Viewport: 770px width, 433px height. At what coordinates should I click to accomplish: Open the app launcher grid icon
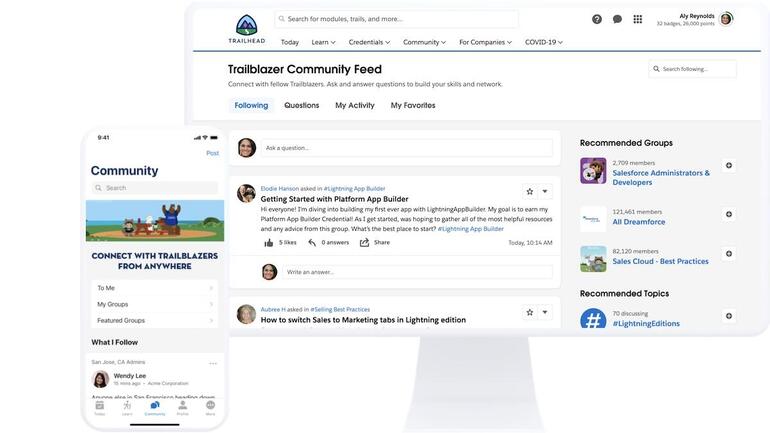tap(637, 19)
